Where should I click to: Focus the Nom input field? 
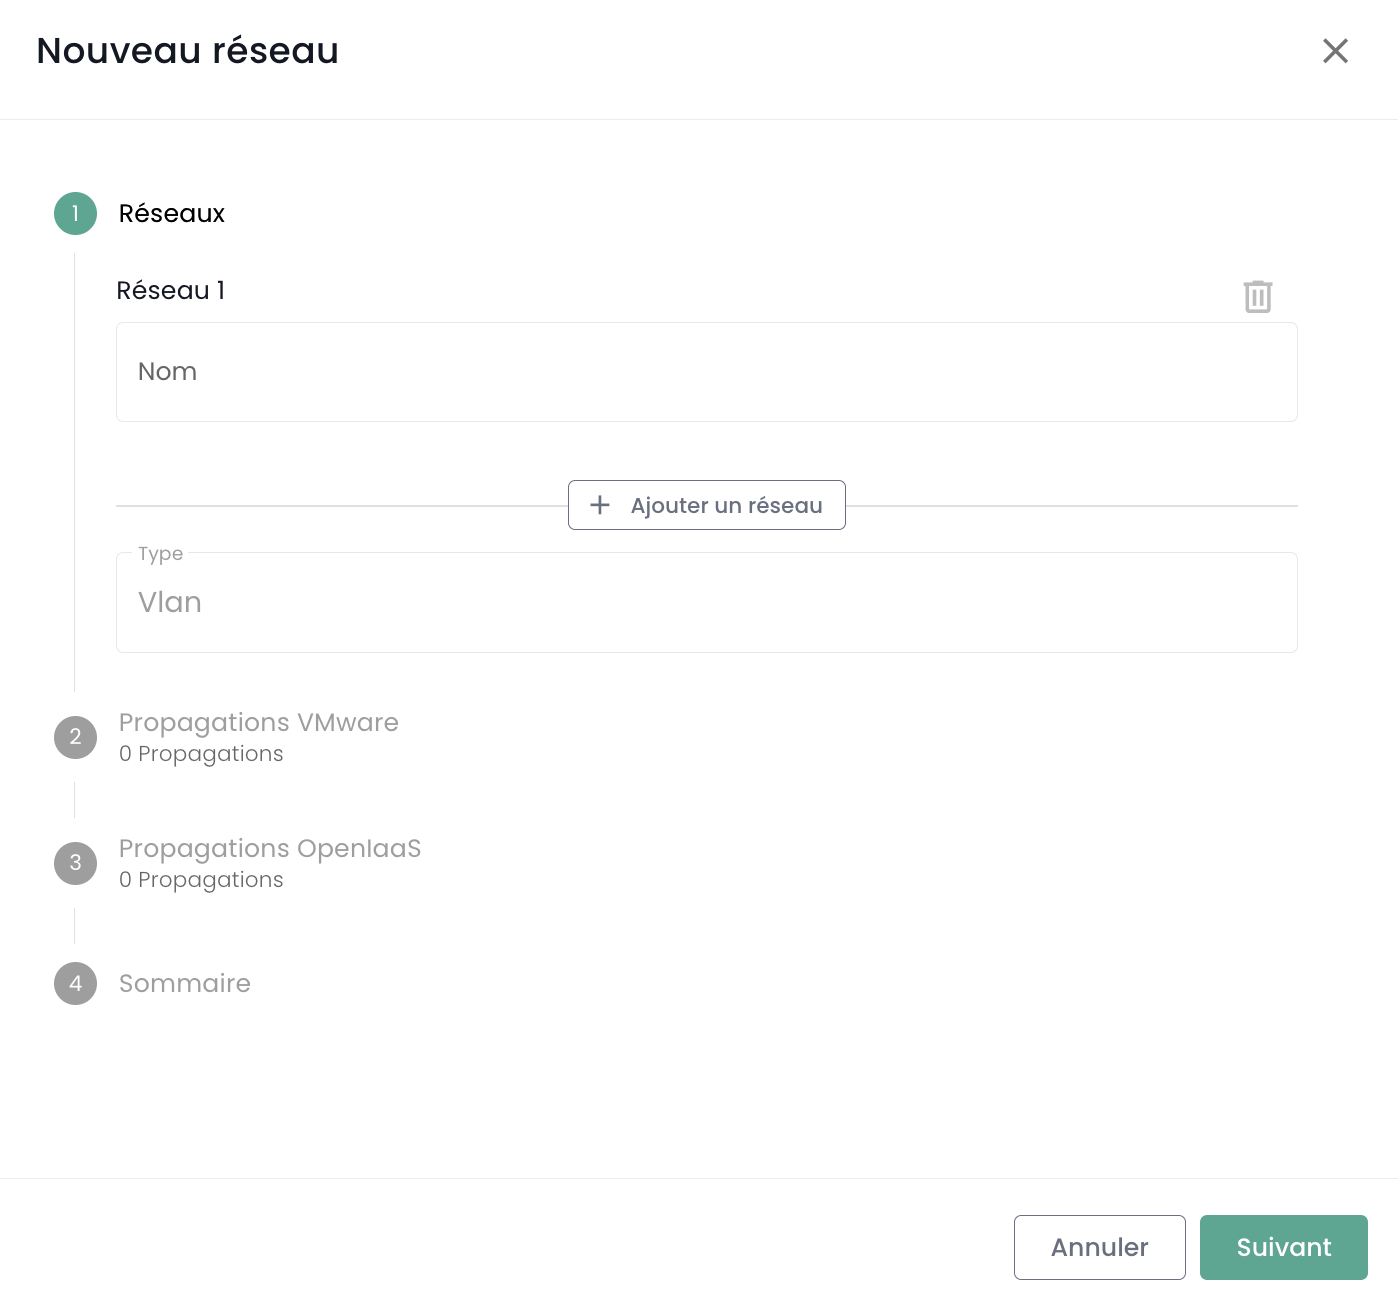click(x=706, y=372)
